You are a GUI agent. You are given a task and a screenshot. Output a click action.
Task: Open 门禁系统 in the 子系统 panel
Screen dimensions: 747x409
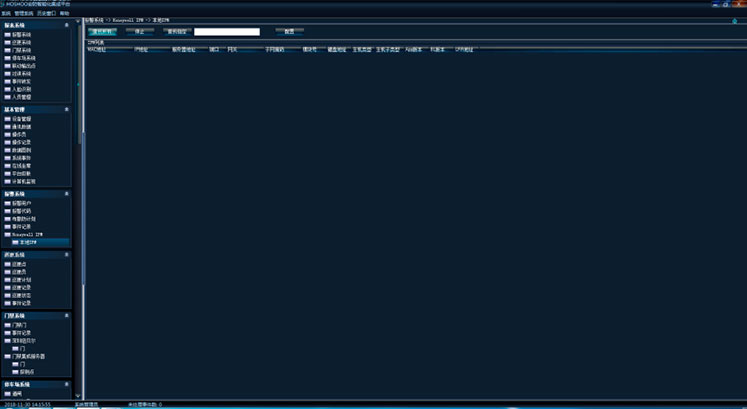pyautogui.click(x=22, y=49)
